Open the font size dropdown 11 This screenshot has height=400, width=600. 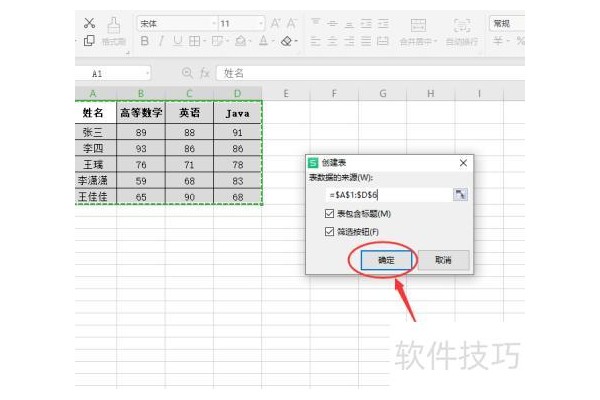(x=261, y=24)
